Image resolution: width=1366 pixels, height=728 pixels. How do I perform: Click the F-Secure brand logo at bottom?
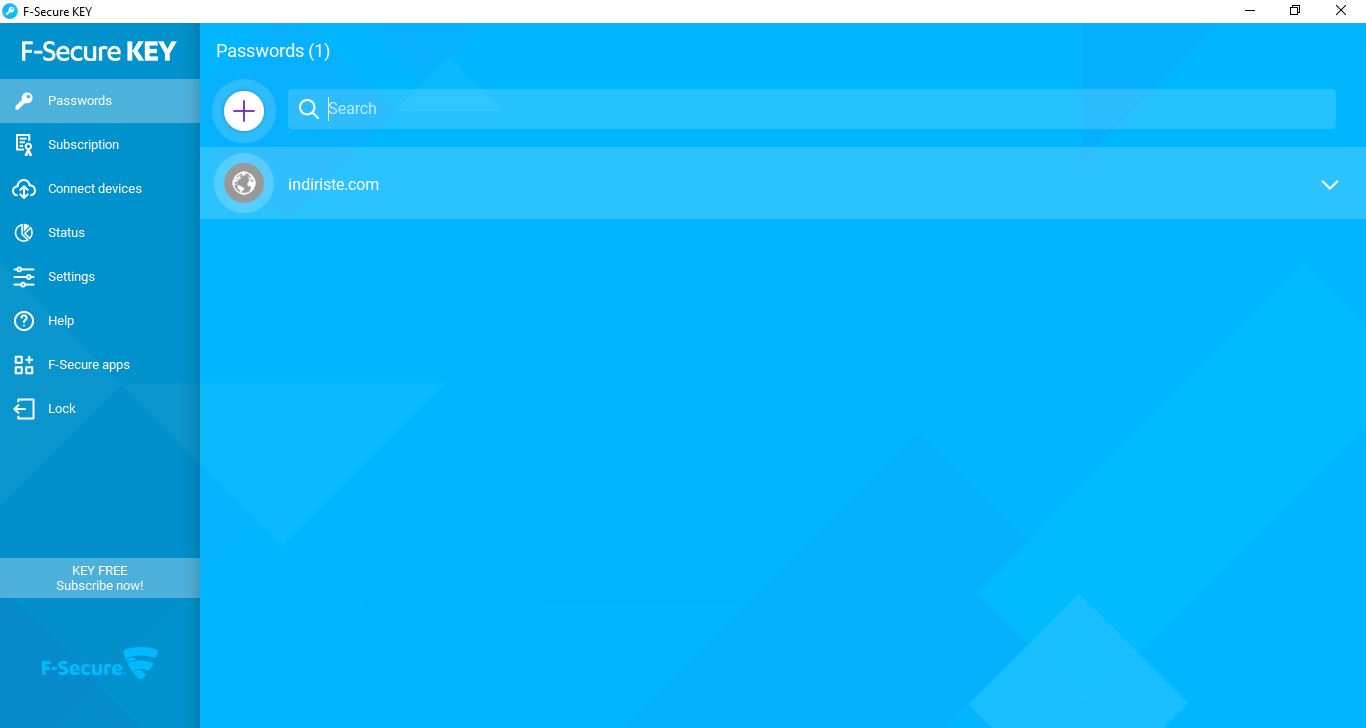(x=99, y=664)
